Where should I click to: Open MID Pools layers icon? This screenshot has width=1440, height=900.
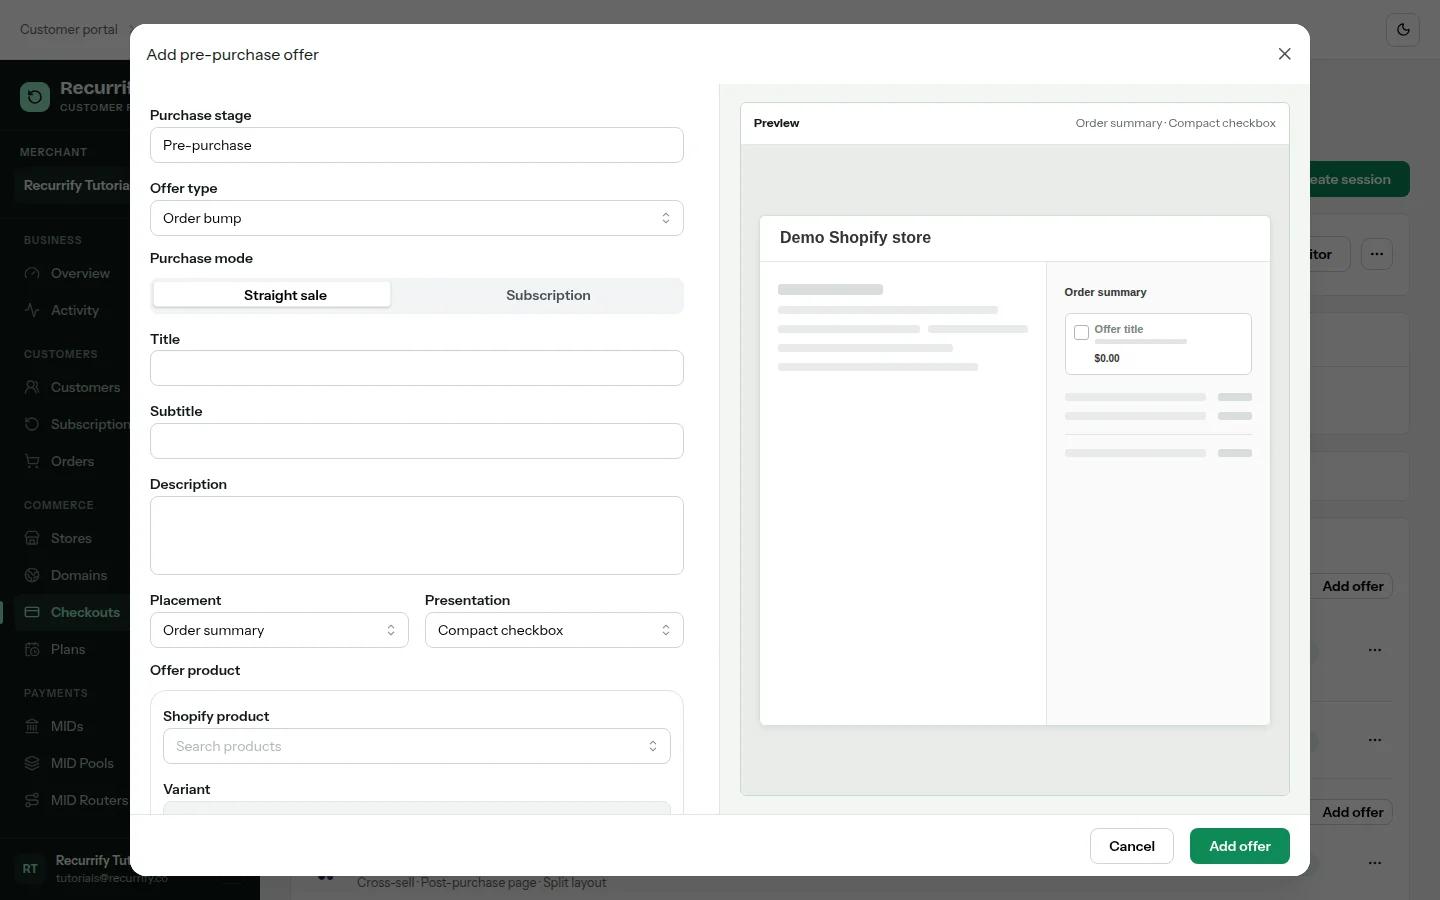[x=32, y=763]
